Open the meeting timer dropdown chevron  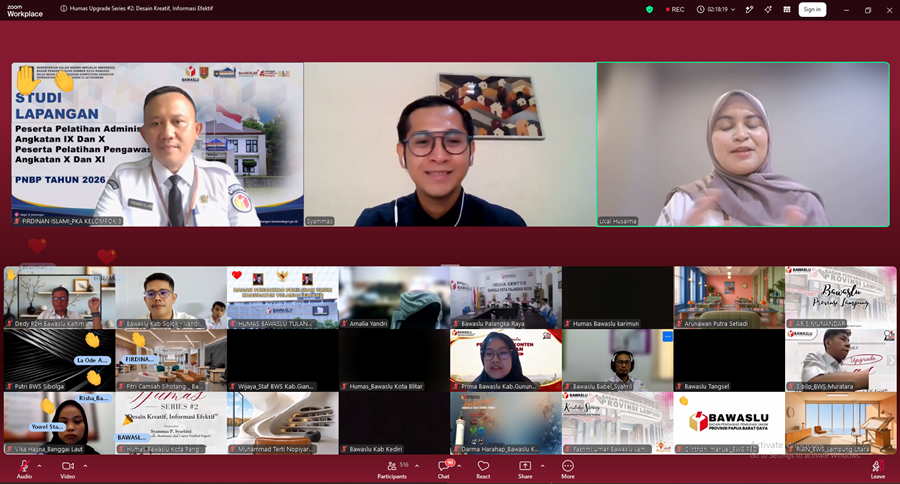(x=733, y=10)
